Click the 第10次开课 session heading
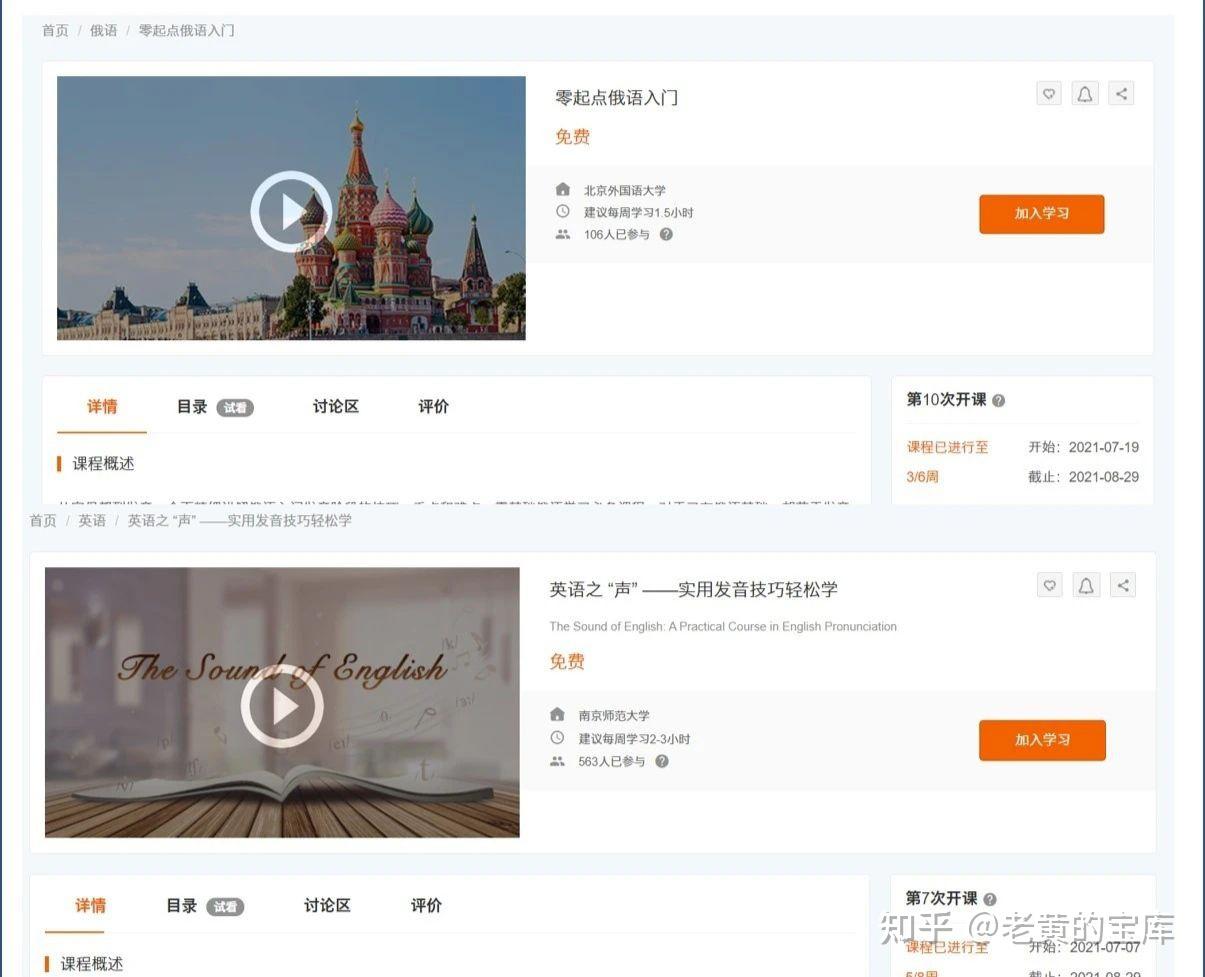 point(946,399)
